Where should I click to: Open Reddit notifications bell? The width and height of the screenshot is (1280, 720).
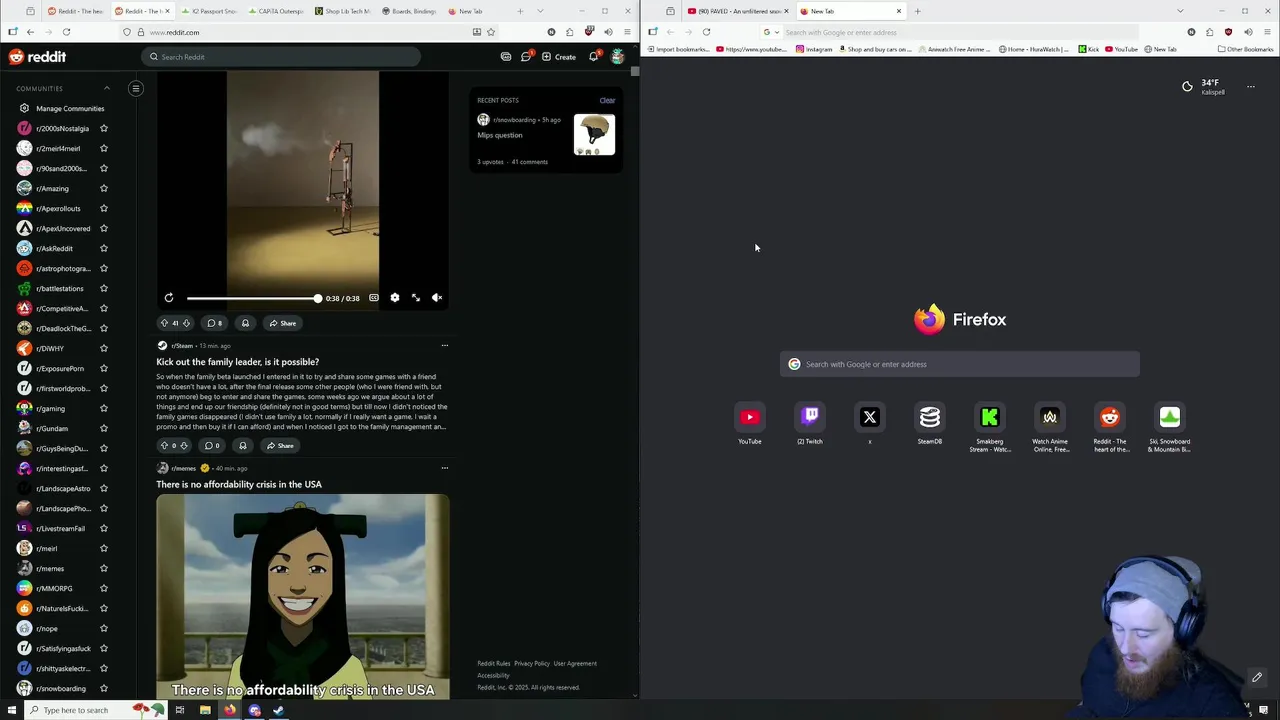594,57
